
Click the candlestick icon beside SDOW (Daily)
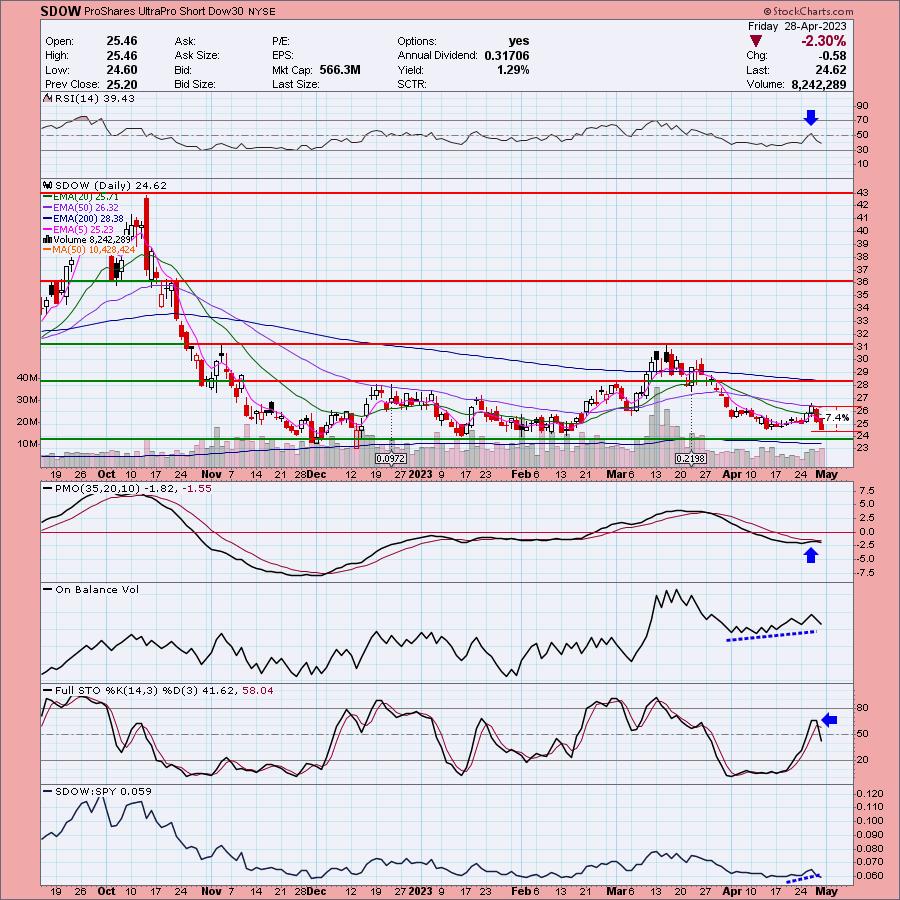[48, 185]
